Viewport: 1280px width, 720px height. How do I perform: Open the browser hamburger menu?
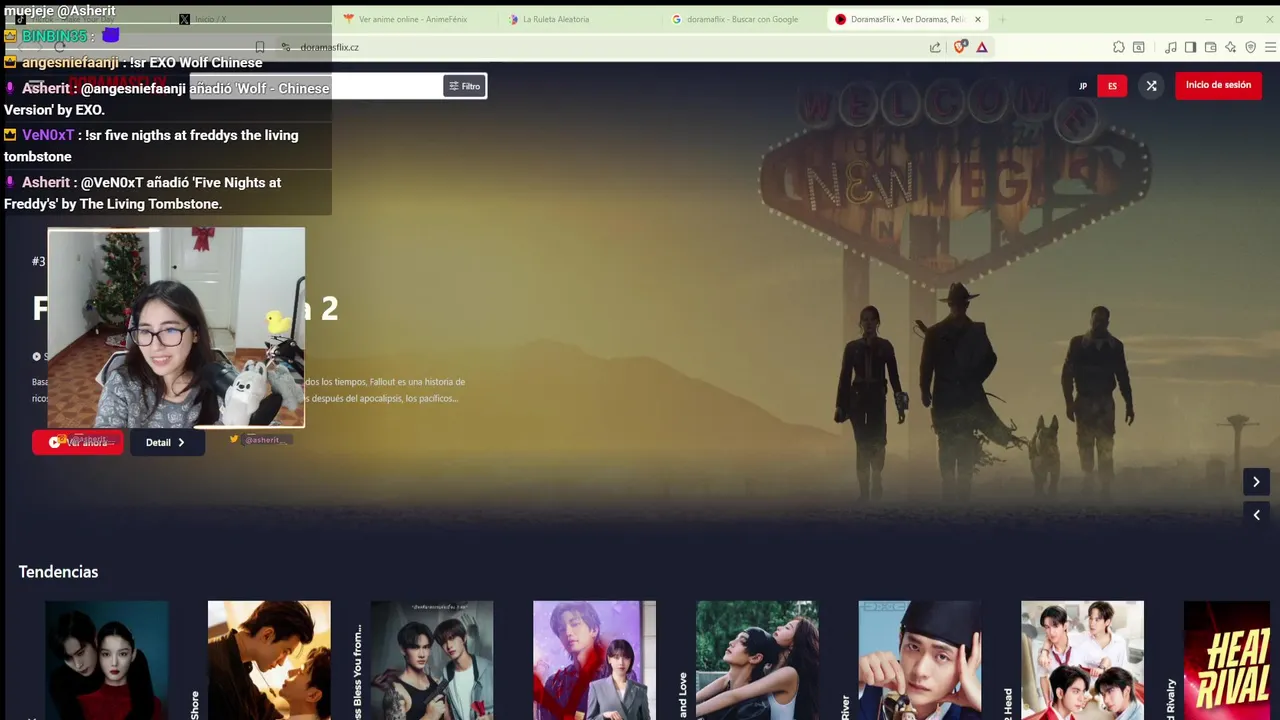[1270, 47]
